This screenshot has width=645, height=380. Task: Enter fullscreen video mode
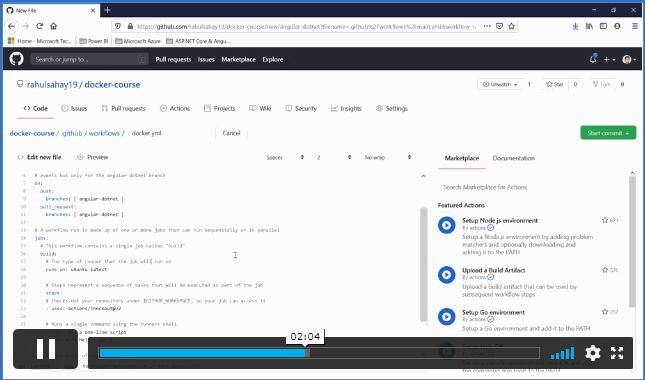tap(617, 353)
